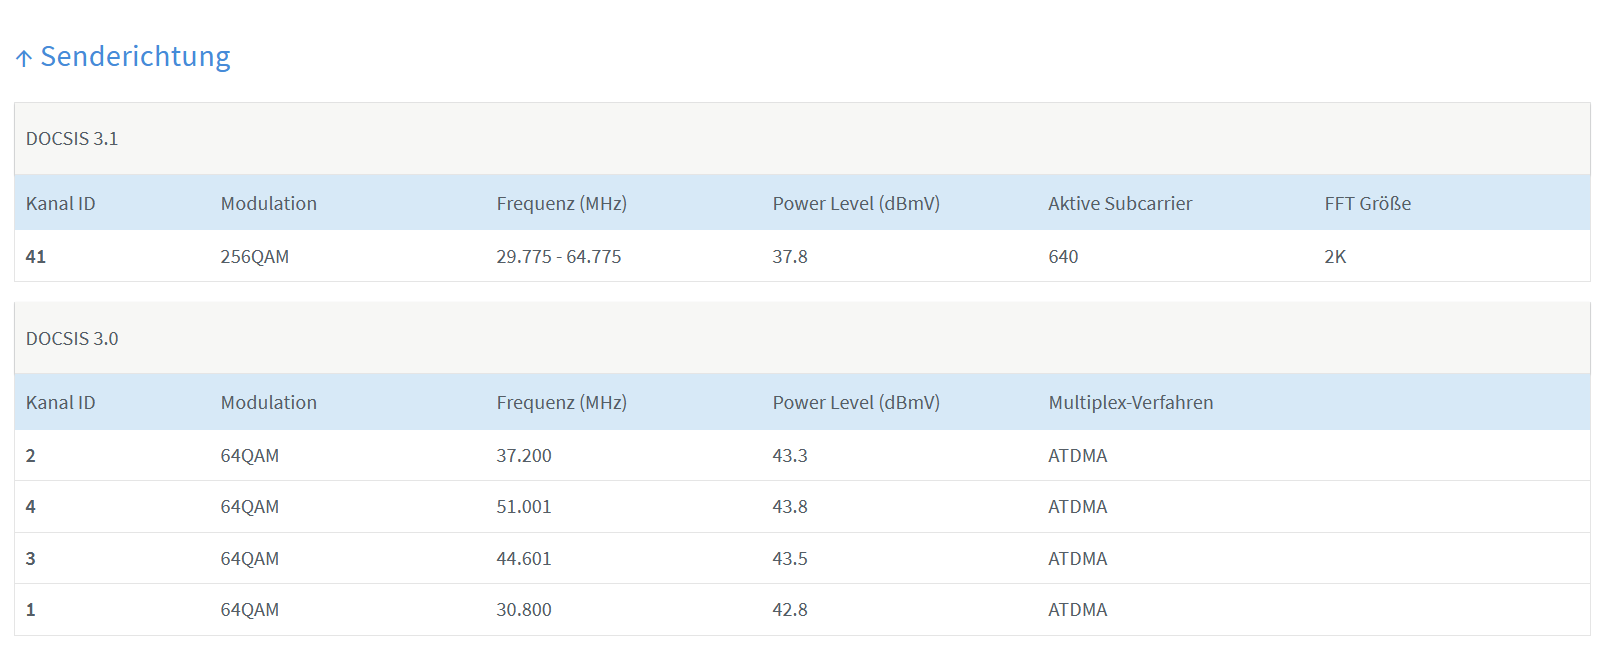1608x660 pixels.
Task: Click the upward arrow icon beside Senderichtung
Action: (x=24, y=58)
